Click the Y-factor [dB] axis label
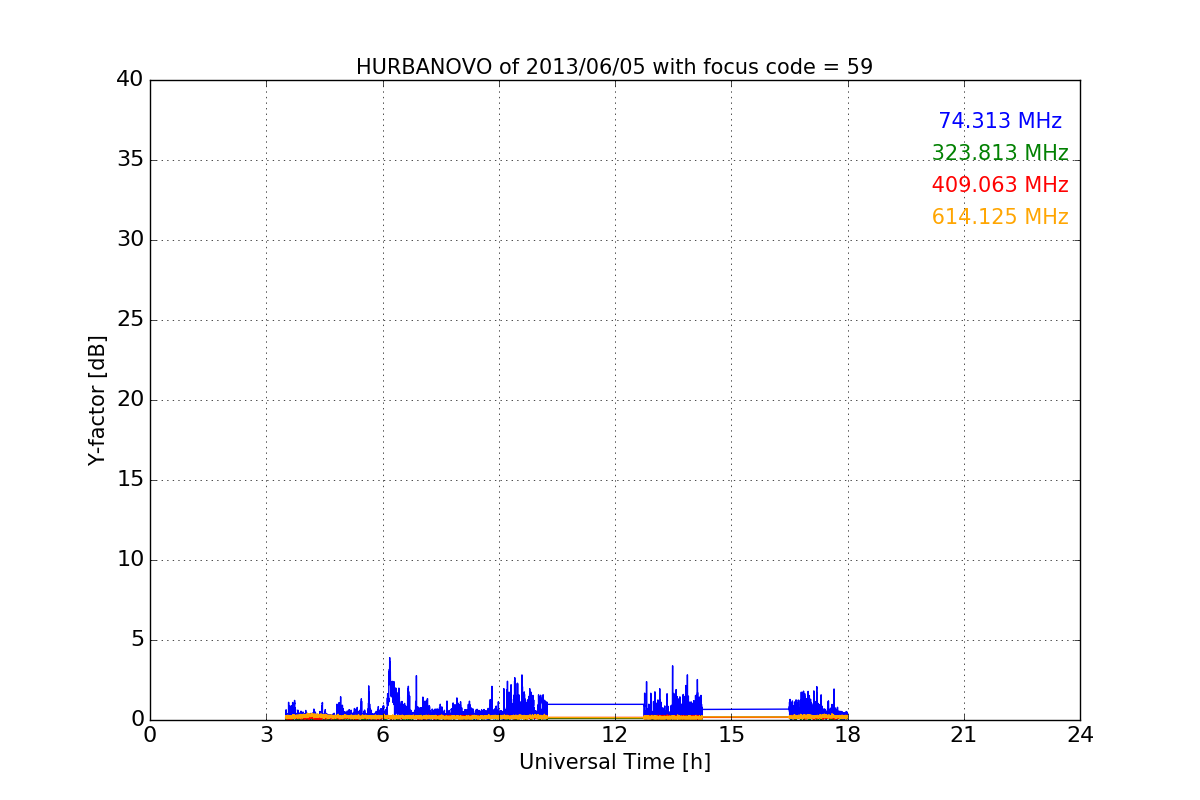This screenshot has height=800, width=1200. coord(97,400)
